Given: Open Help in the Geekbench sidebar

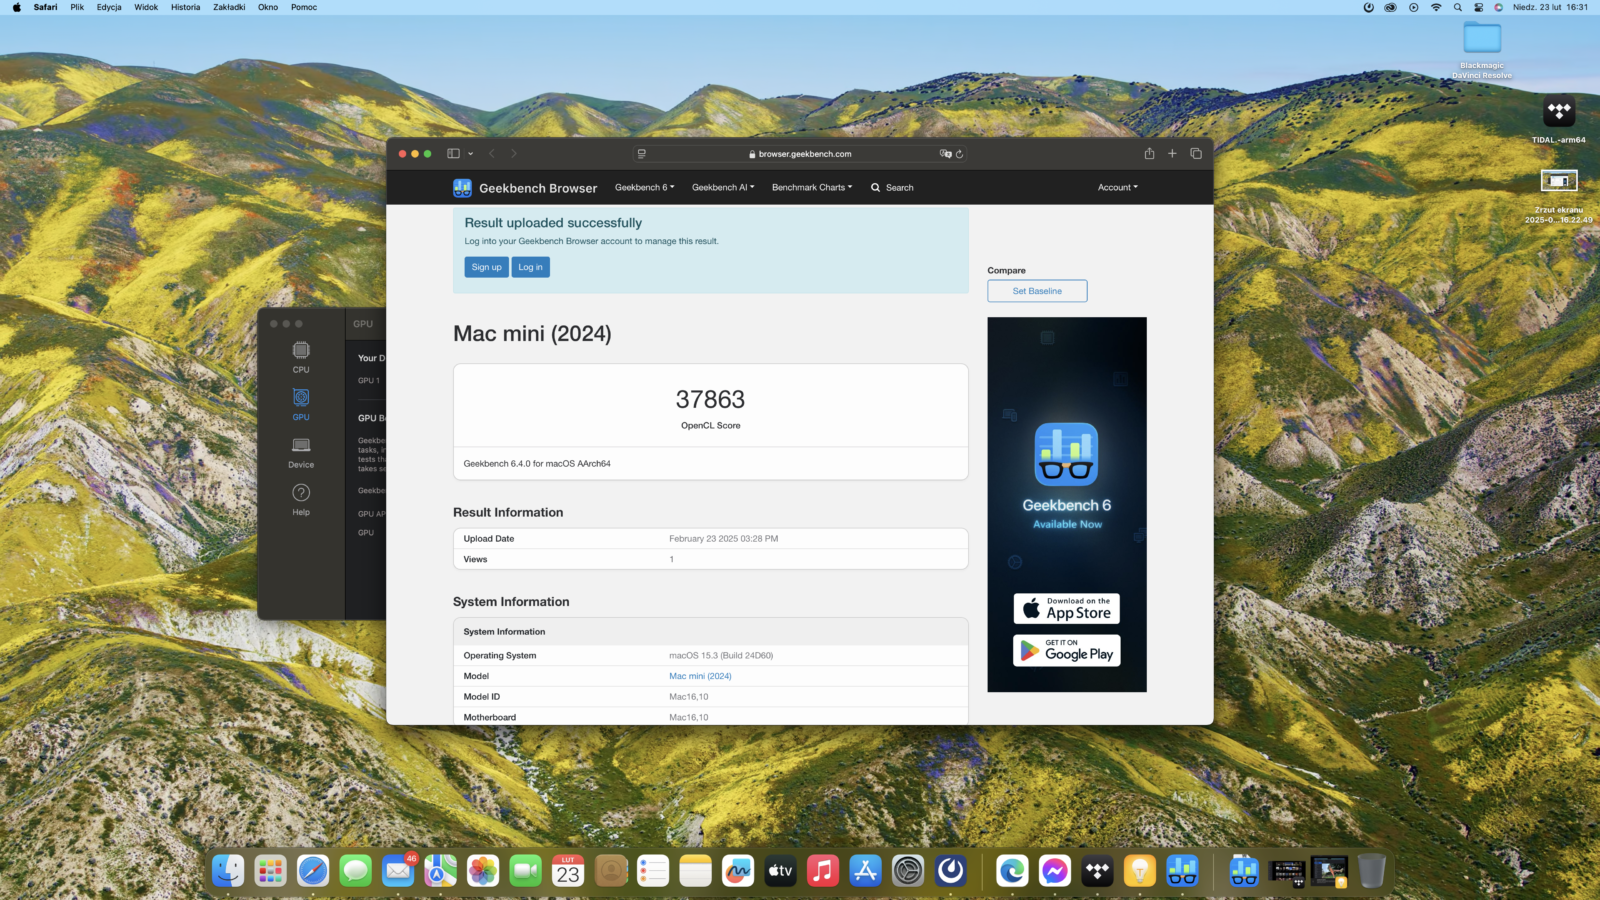Looking at the screenshot, I should pyautogui.click(x=301, y=498).
